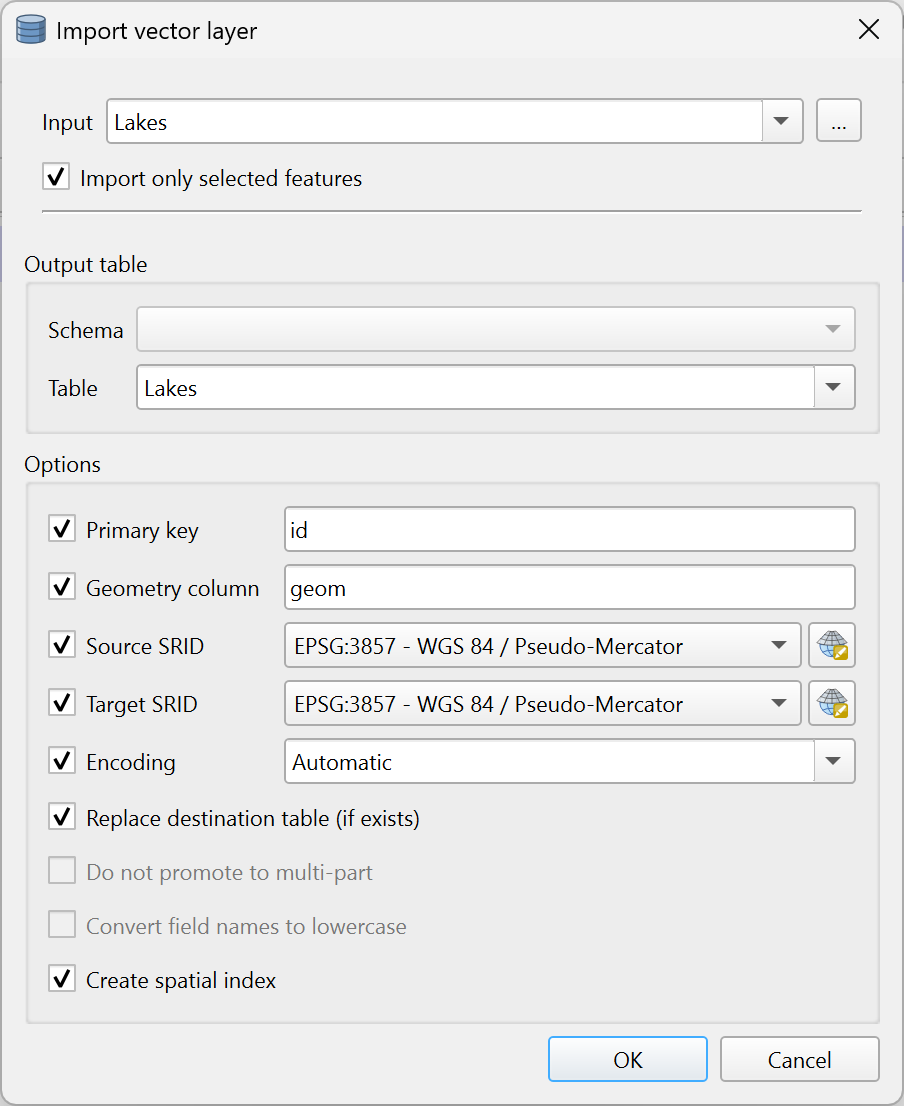Screen dimensions: 904x1106
Task: Open the Source SRID coordinate system dropdown
Action: pos(779,646)
